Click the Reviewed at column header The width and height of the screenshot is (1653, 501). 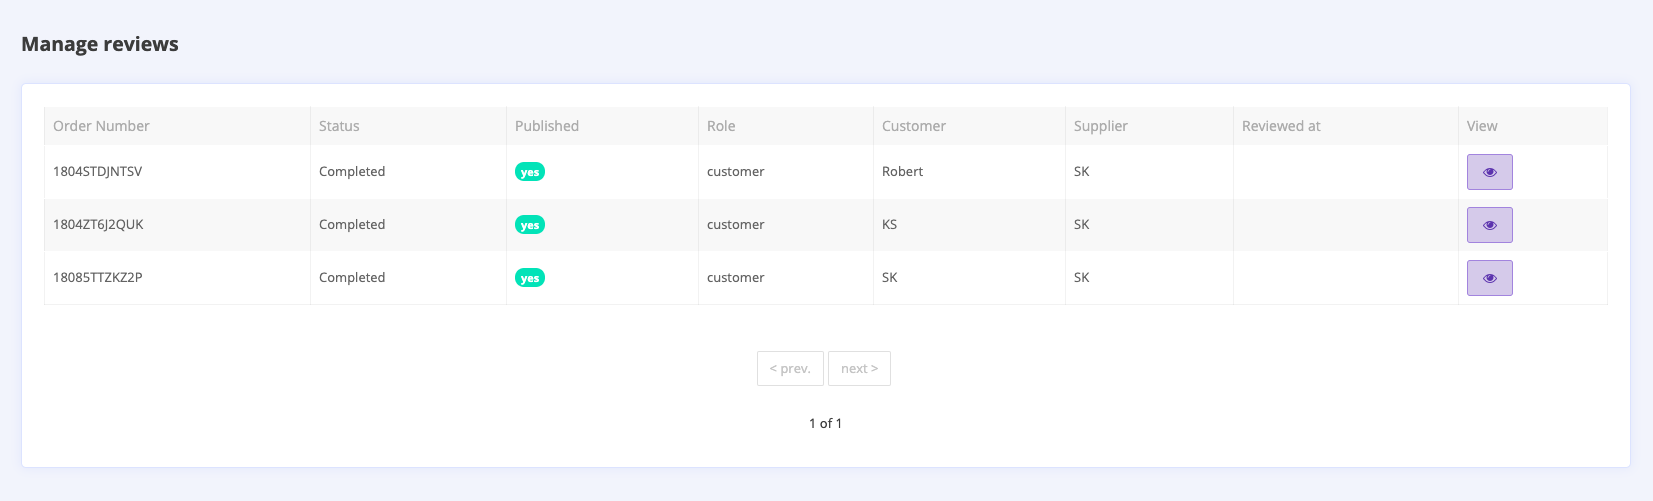(x=1281, y=126)
